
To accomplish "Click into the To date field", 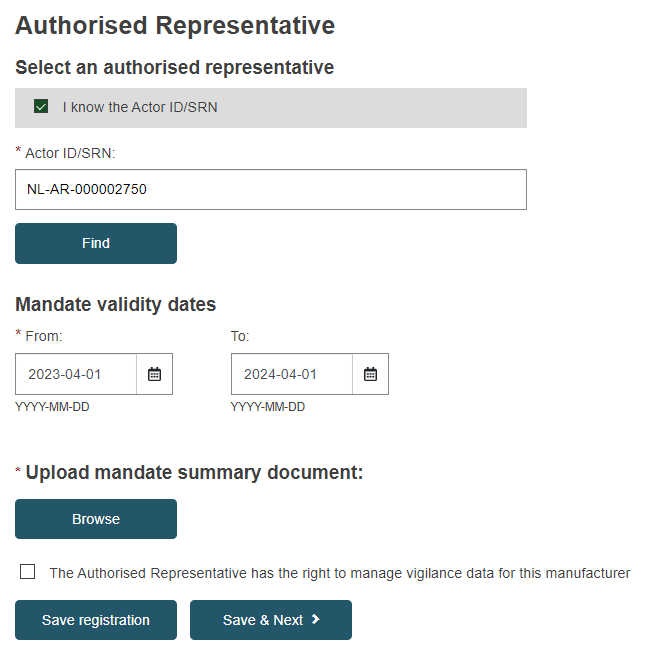I will 292,374.
